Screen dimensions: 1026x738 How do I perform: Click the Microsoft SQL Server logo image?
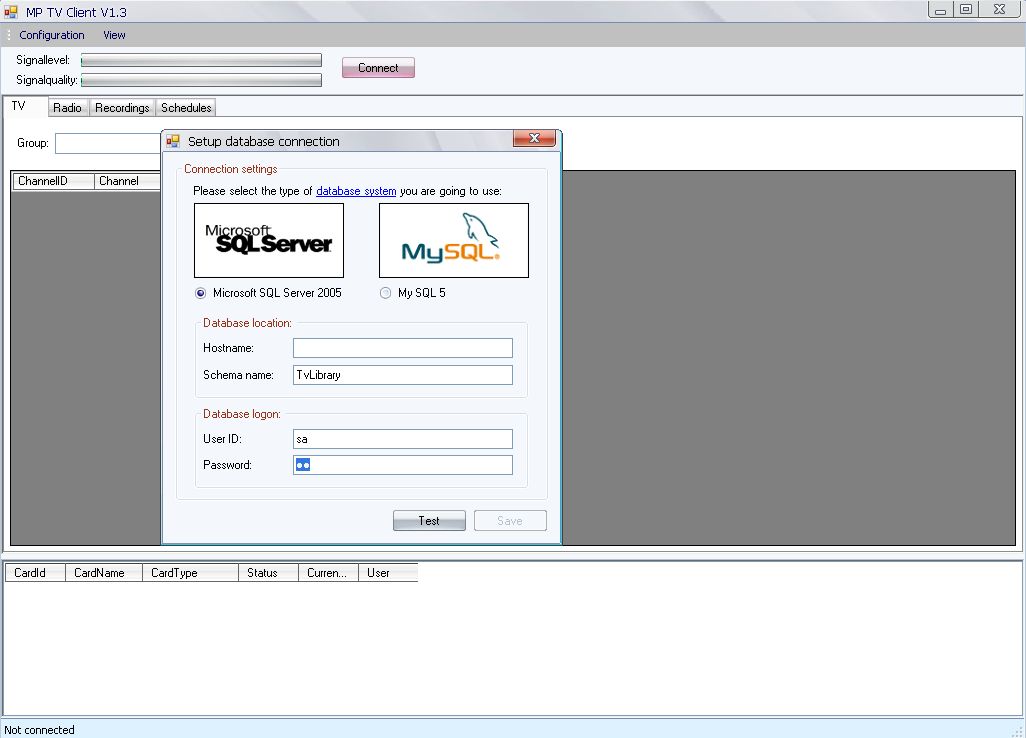268,241
